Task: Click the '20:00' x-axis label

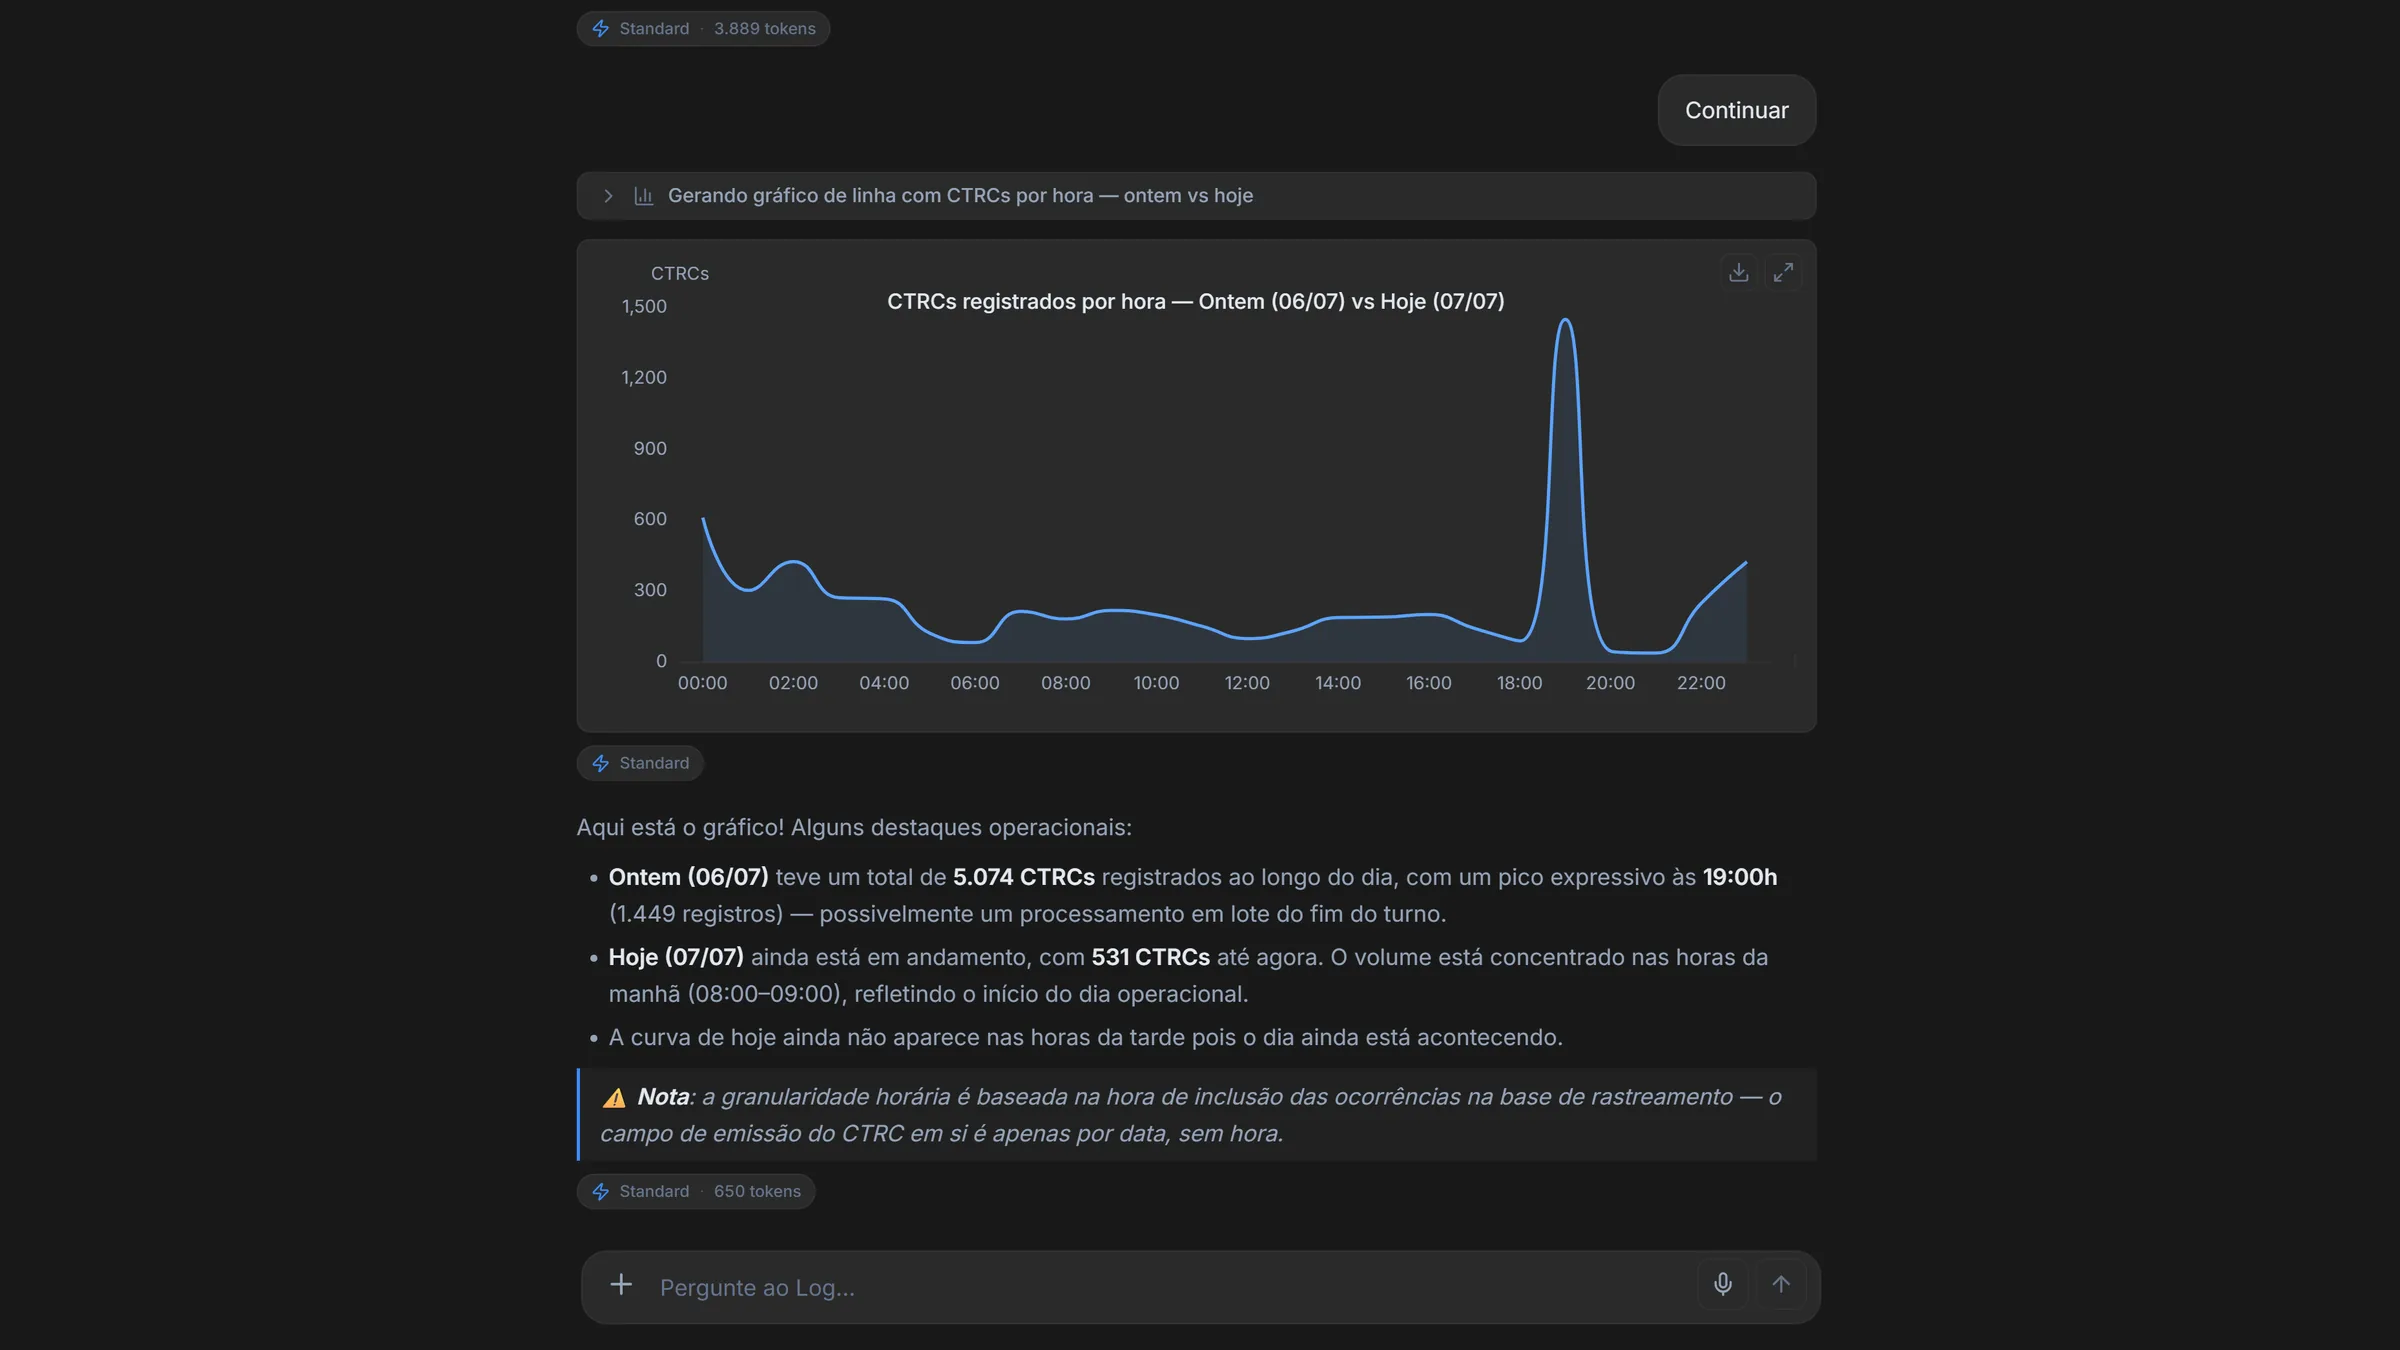Action: point(1610,683)
